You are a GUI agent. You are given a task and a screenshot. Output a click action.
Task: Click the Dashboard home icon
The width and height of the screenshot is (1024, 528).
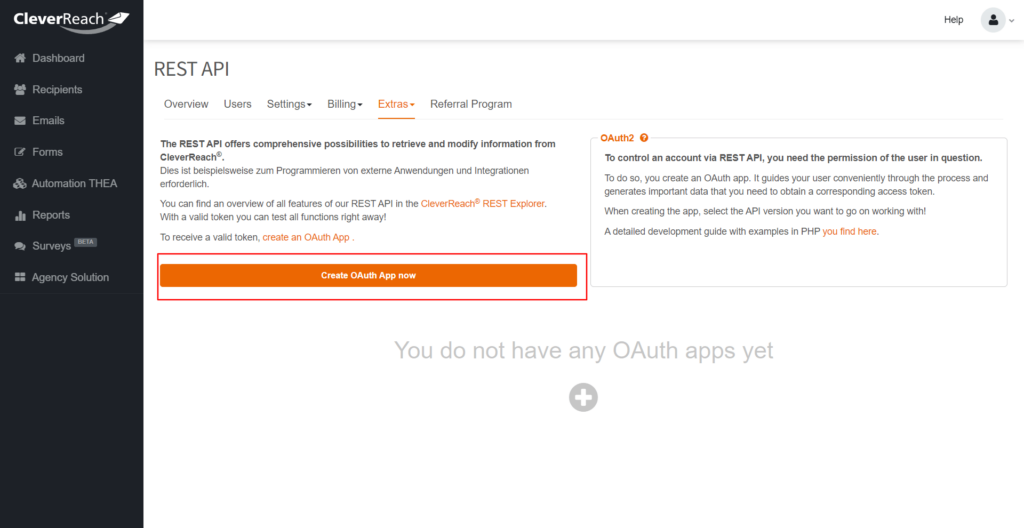tap(20, 58)
